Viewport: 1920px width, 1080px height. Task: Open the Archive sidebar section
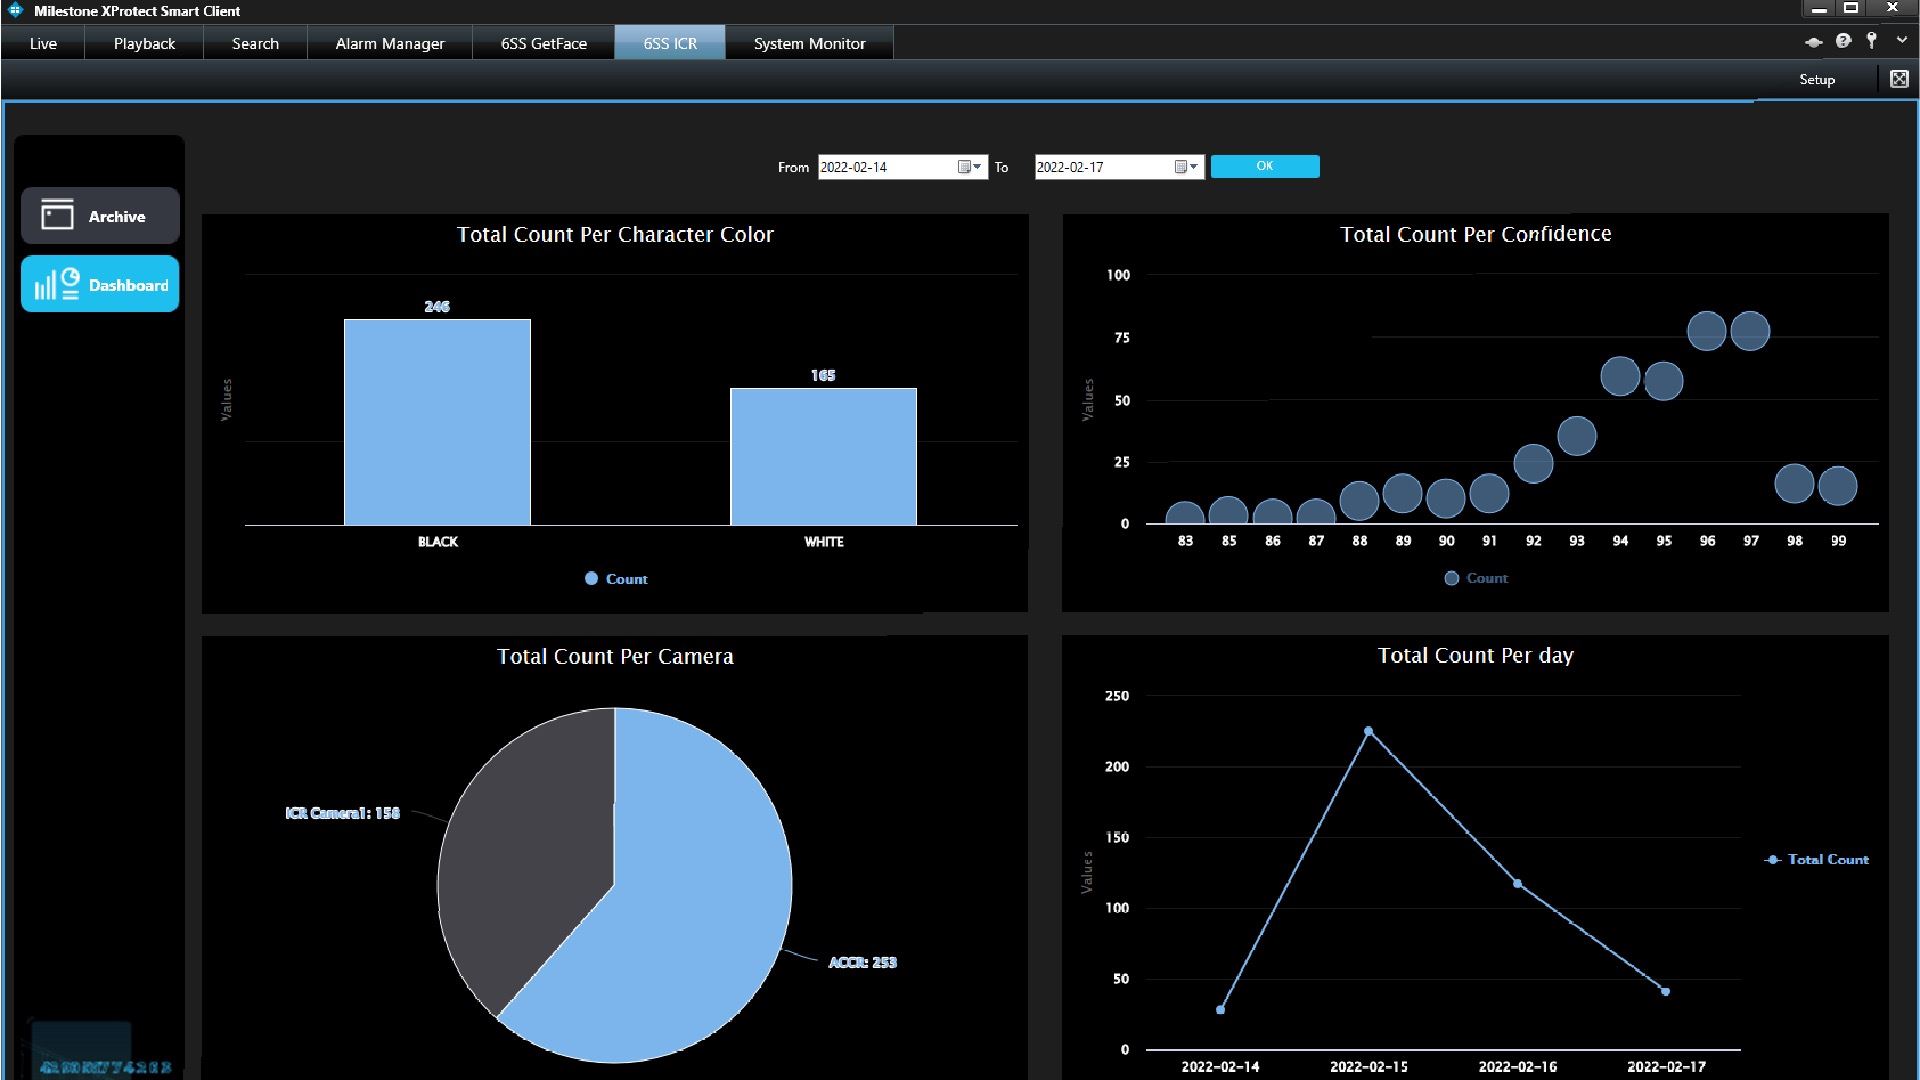click(x=100, y=216)
